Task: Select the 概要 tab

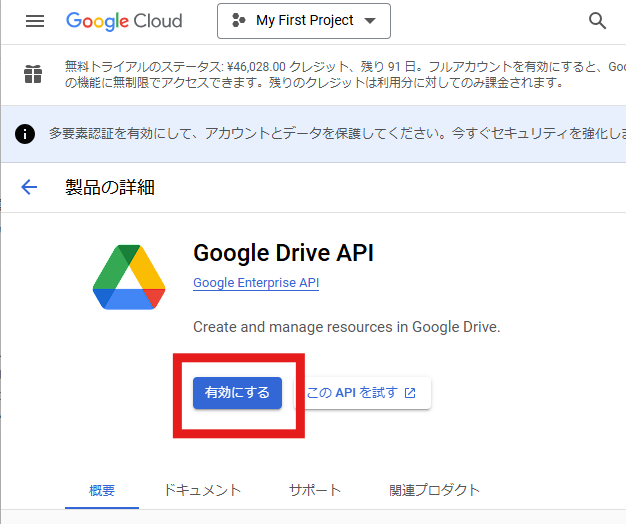Action: [x=102, y=490]
